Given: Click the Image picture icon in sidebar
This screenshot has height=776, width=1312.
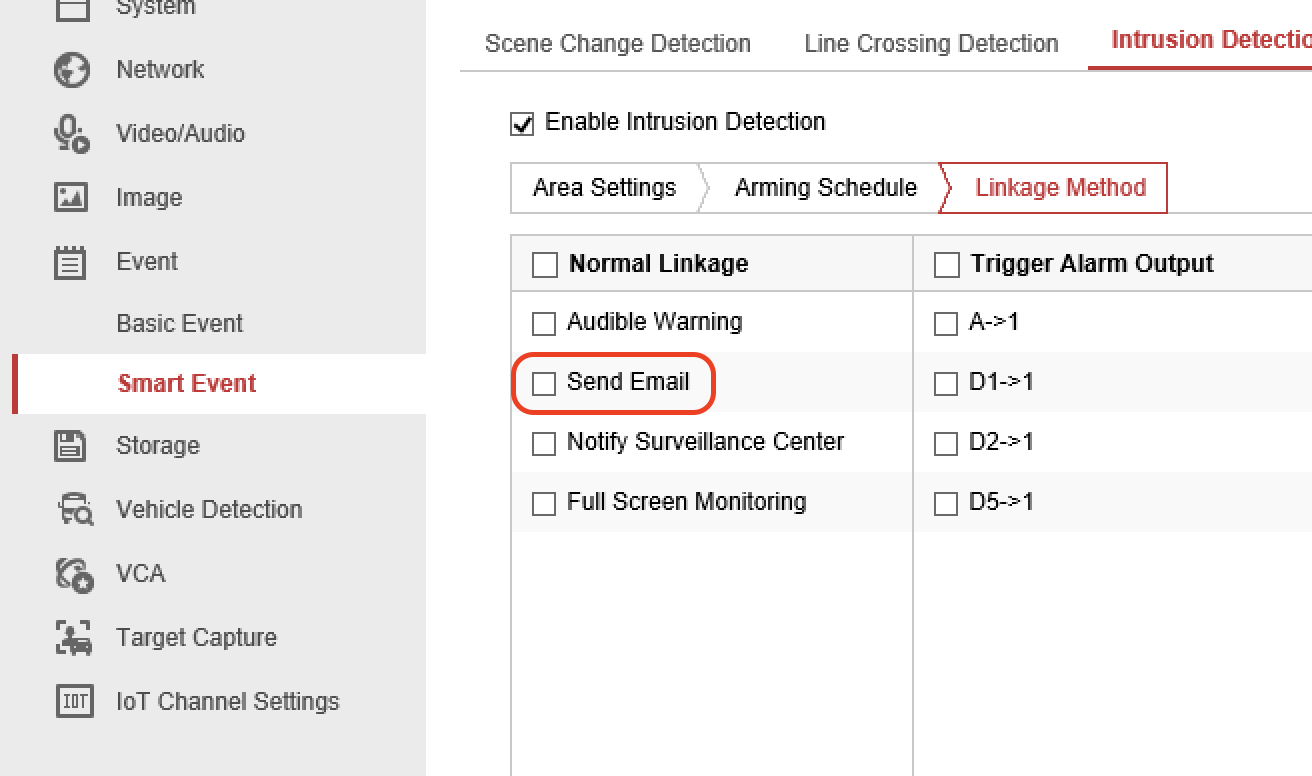Looking at the screenshot, I should pos(72,198).
